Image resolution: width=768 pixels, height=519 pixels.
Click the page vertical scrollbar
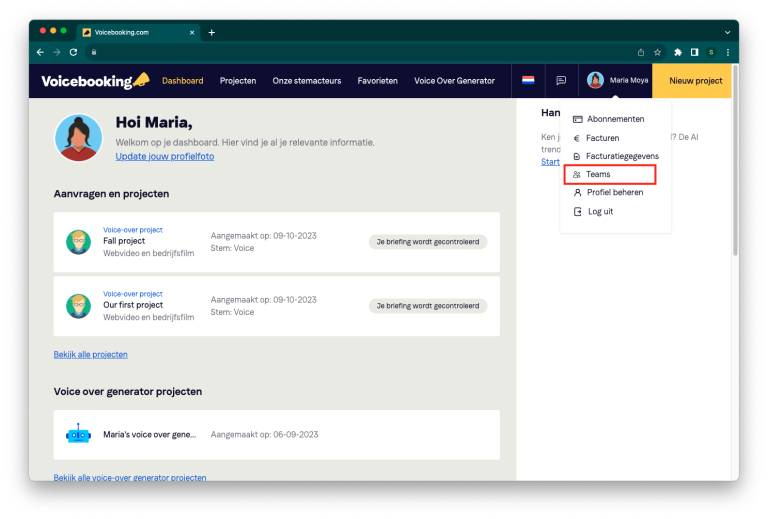(735, 162)
